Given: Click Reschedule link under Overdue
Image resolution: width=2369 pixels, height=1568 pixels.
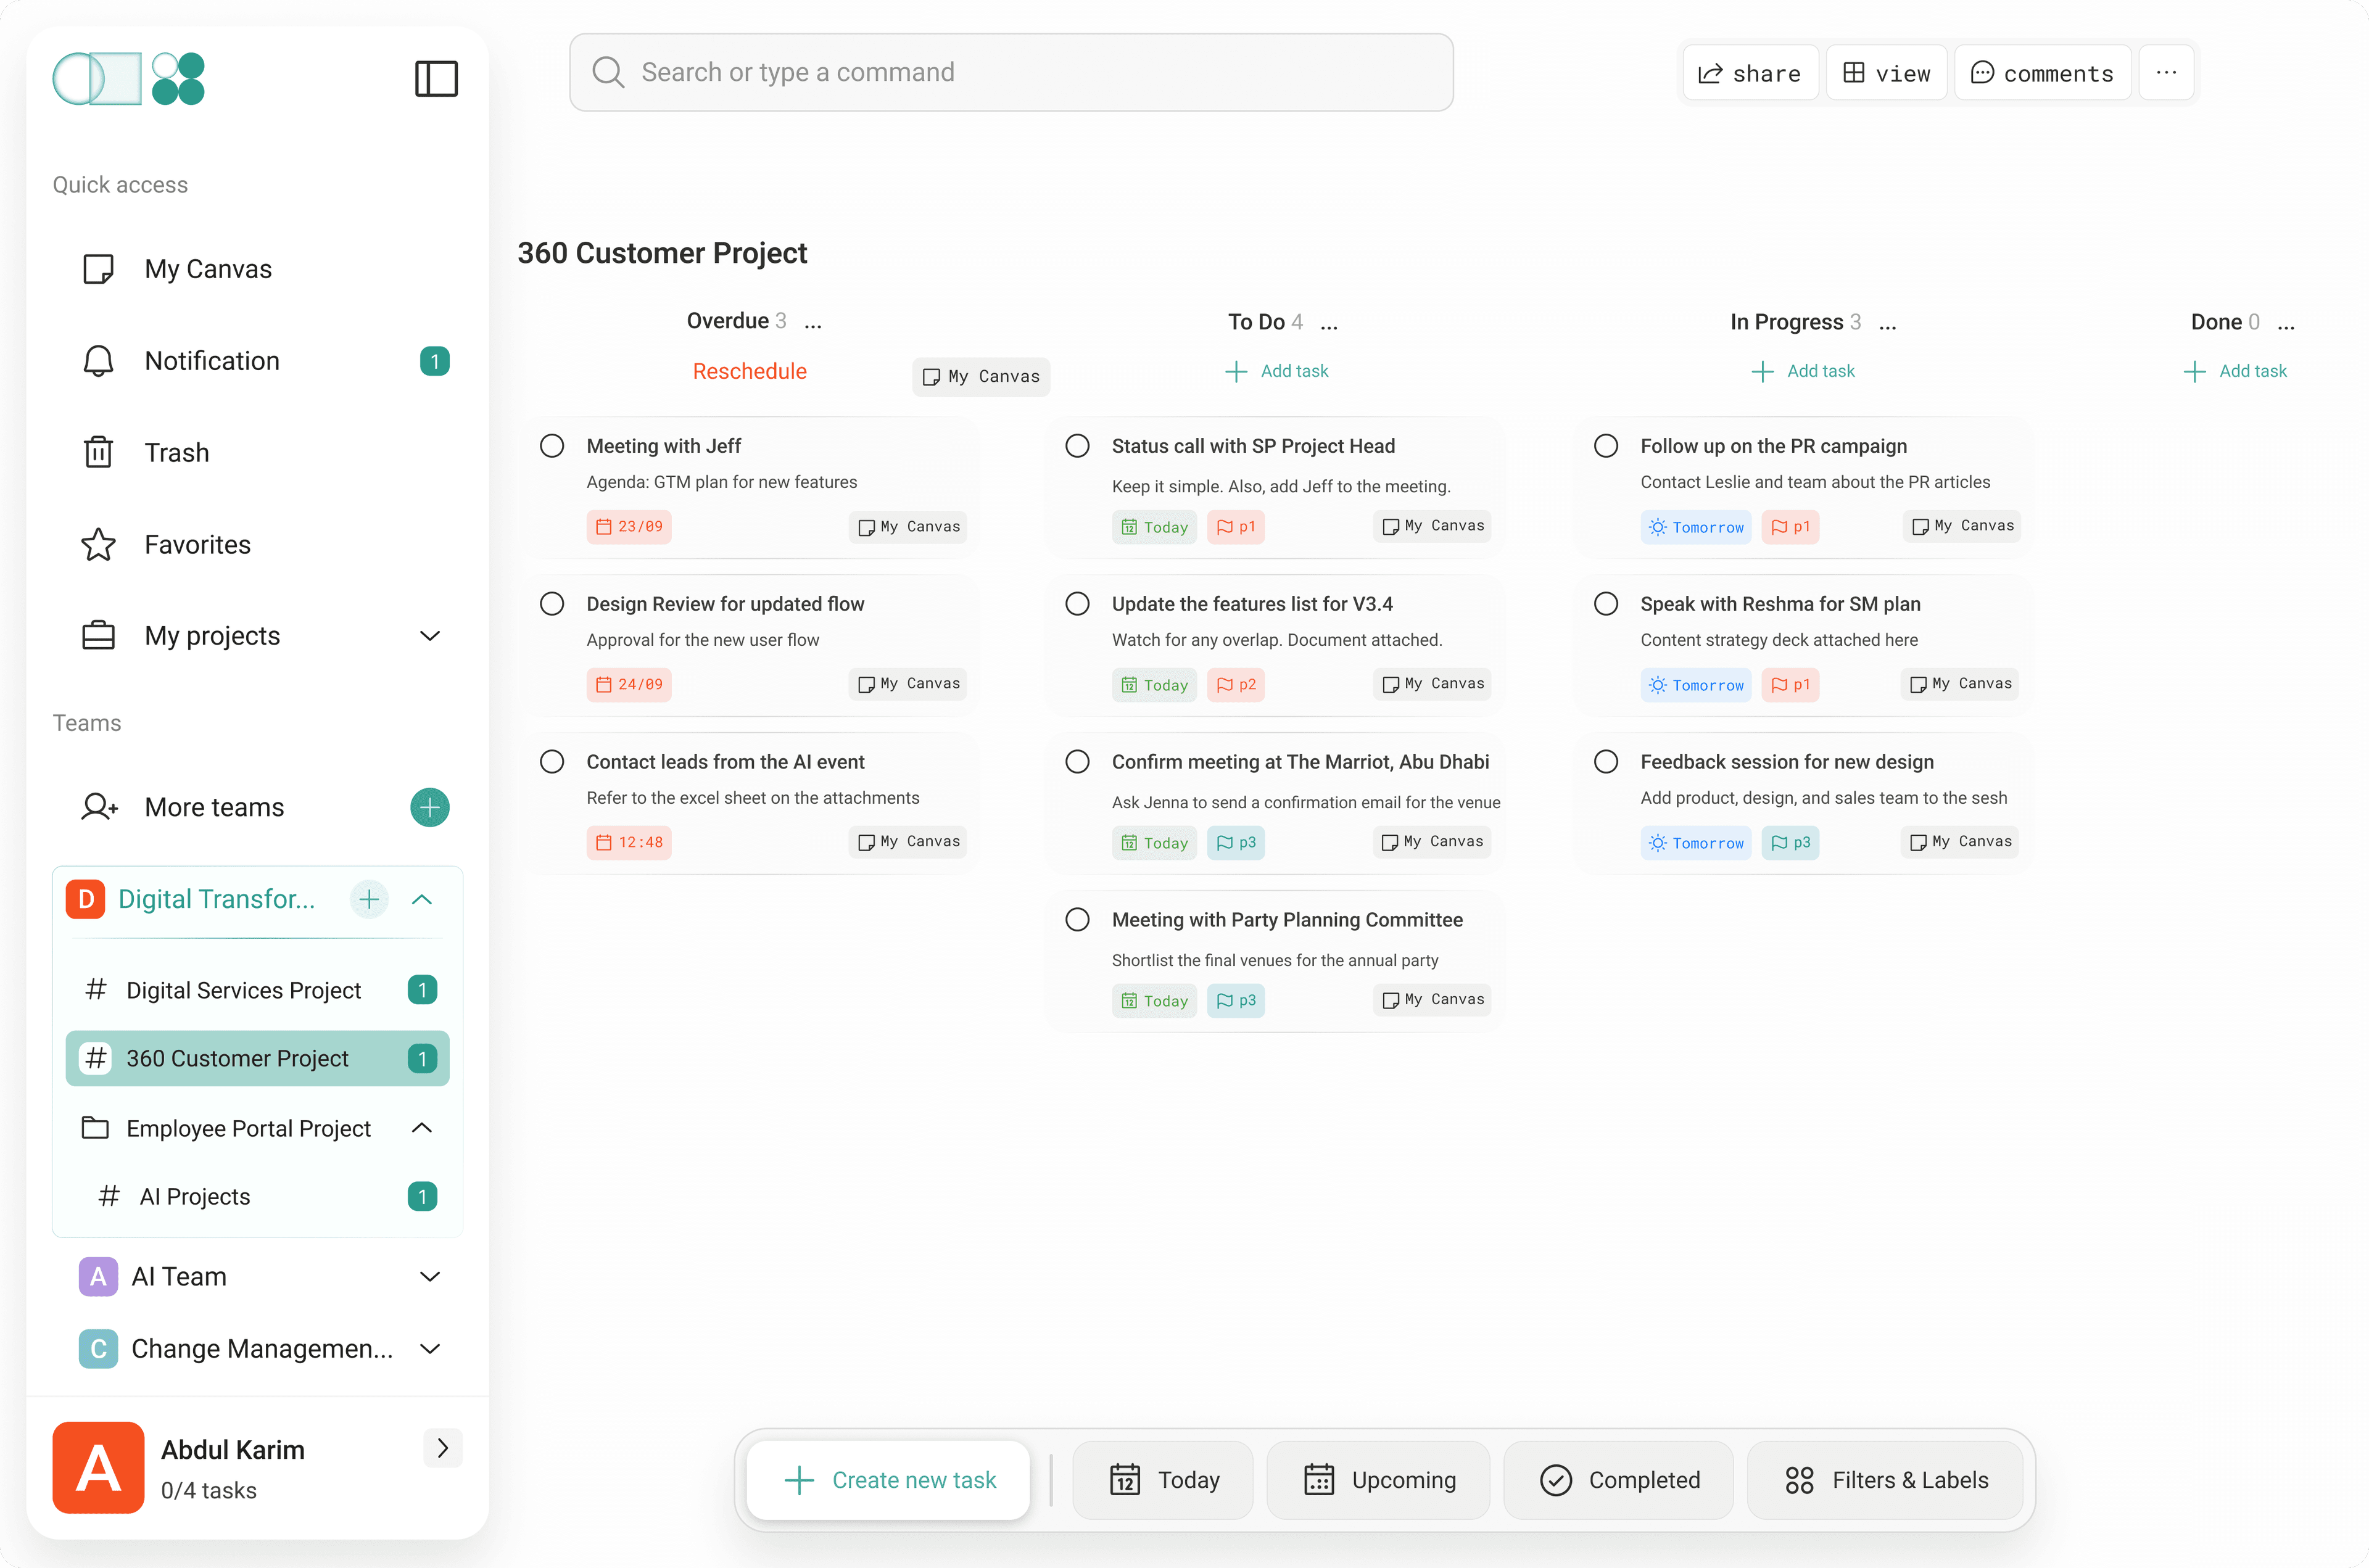Looking at the screenshot, I should coord(749,371).
